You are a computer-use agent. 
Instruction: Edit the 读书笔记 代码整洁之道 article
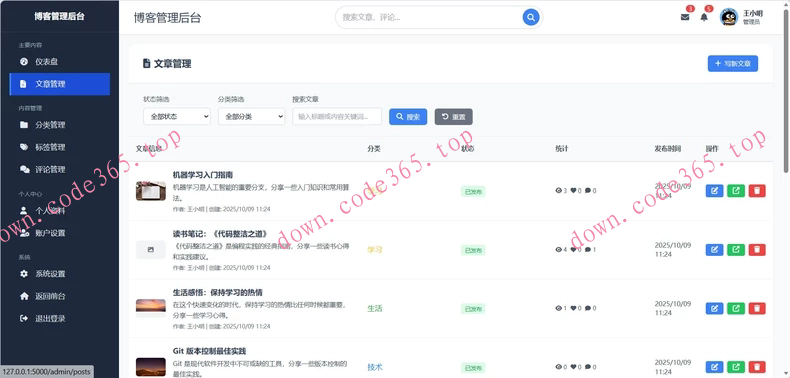[714, 249]
